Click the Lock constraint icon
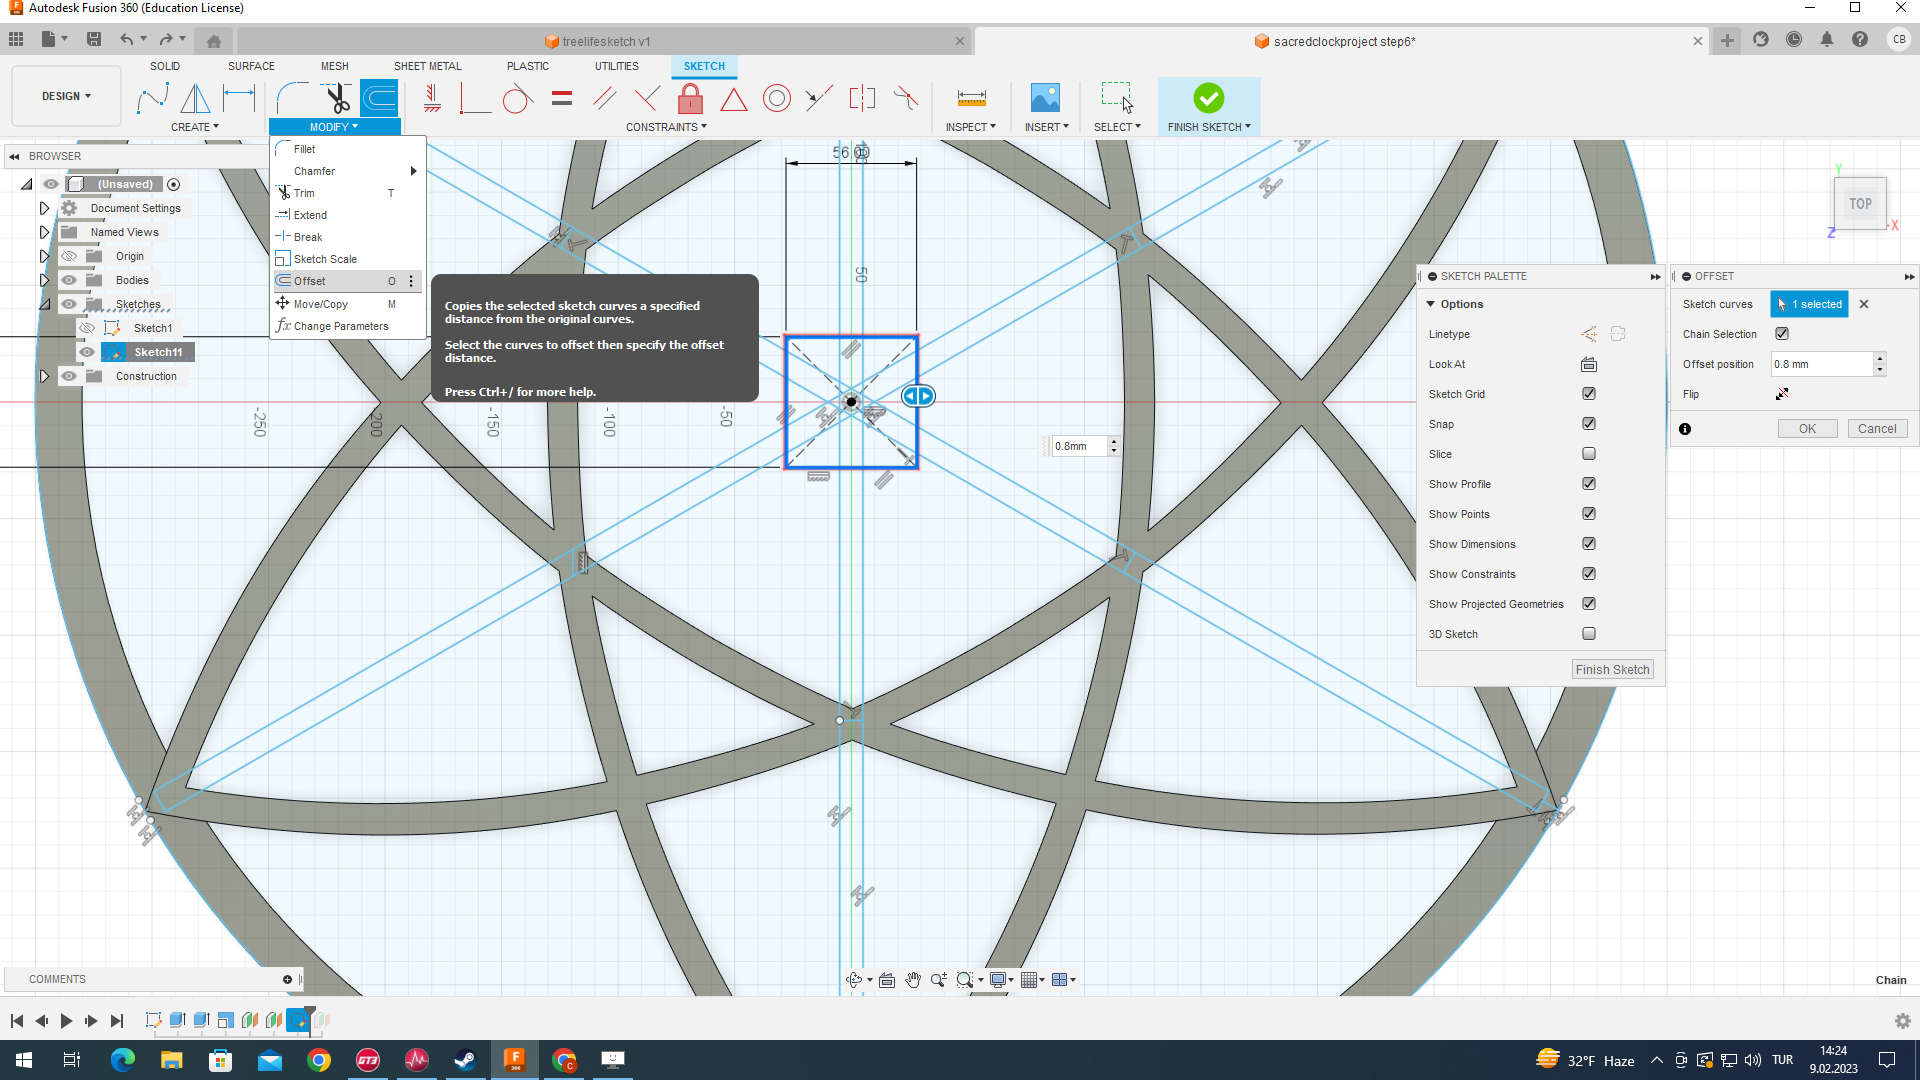Image resolution: width=1920 pixels, height=1080 pixels. point(690,98)
